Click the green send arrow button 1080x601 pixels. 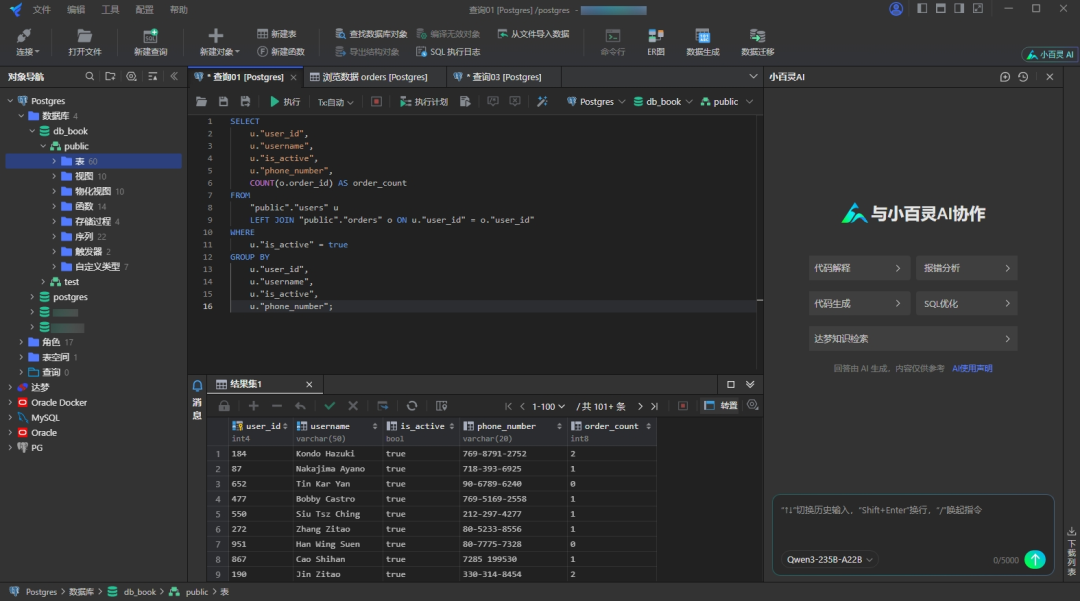[x=1035, y=560]
